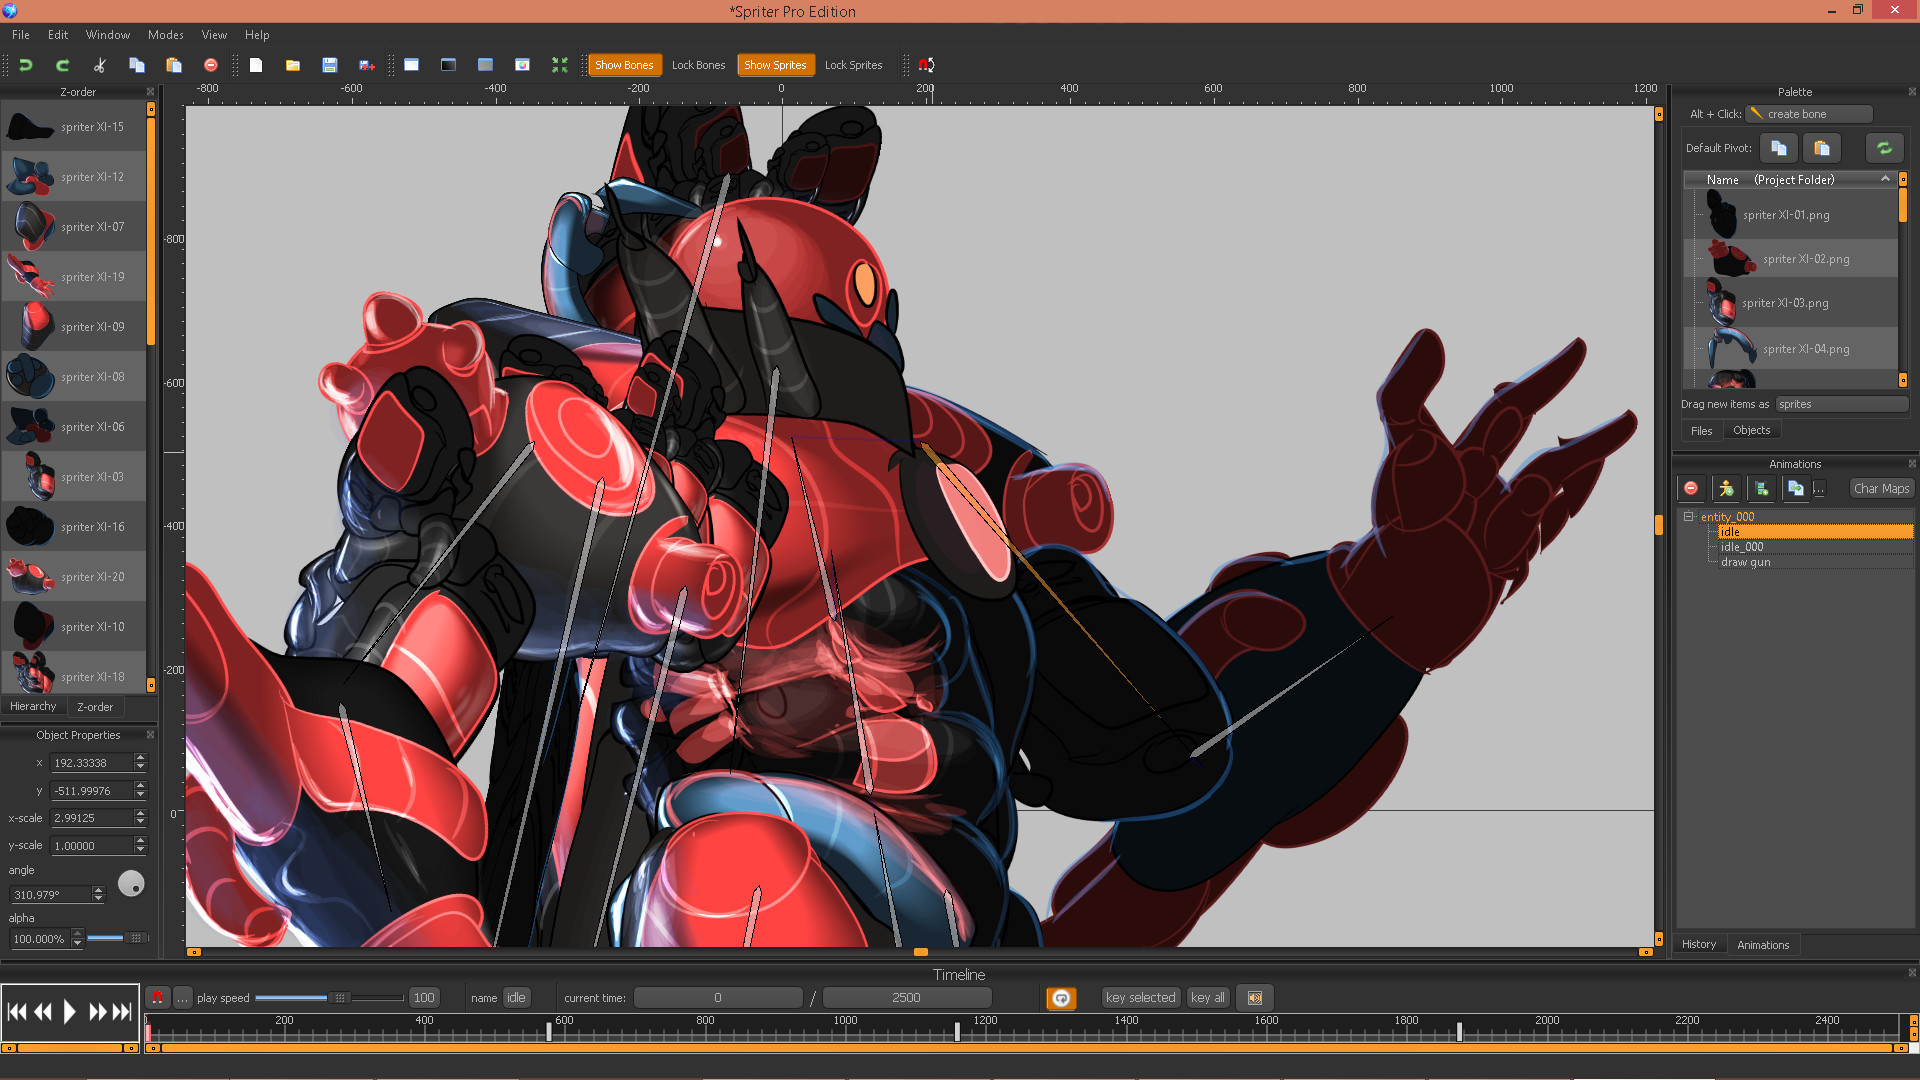The image size is (1920, 1080).
Task: Click the Char Maps button
Action: (x=1881, y=488)
